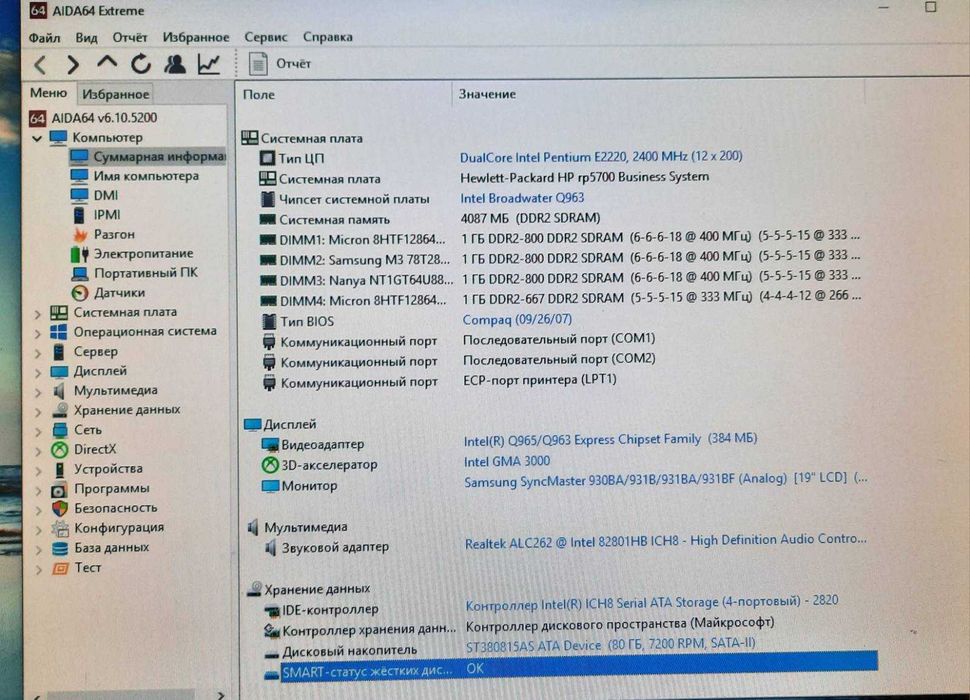Click the sidebar horizontal scrollbar right arrow

click(x=221, y=695)
